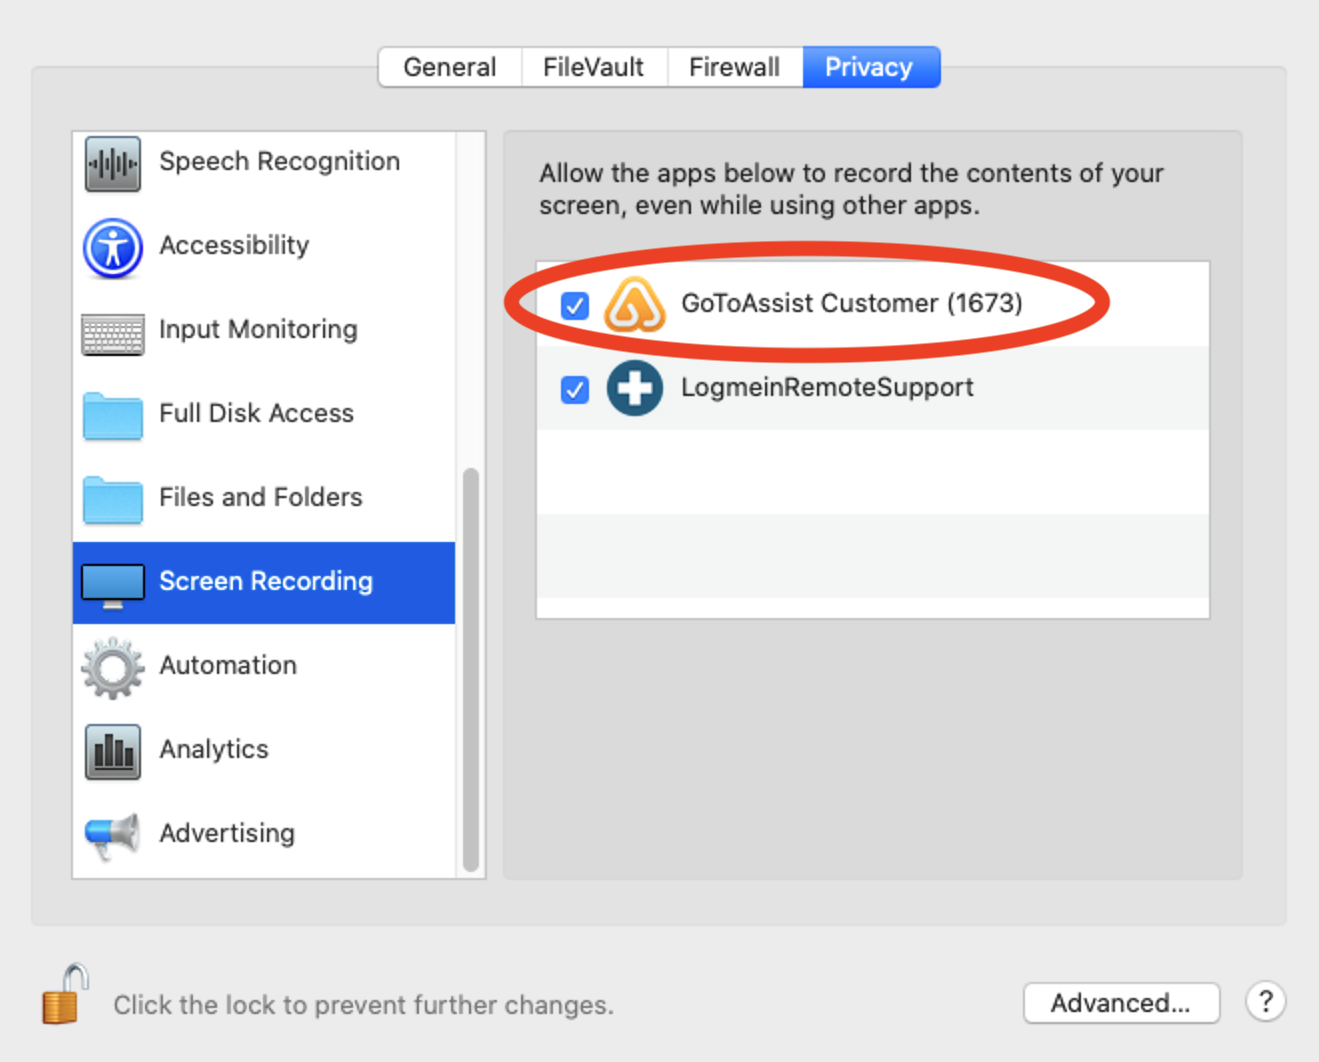Viewport: 1319px width, 1062px height.
Task: Click the Analytics bar chart icon
Action: (x=112, y=751)
